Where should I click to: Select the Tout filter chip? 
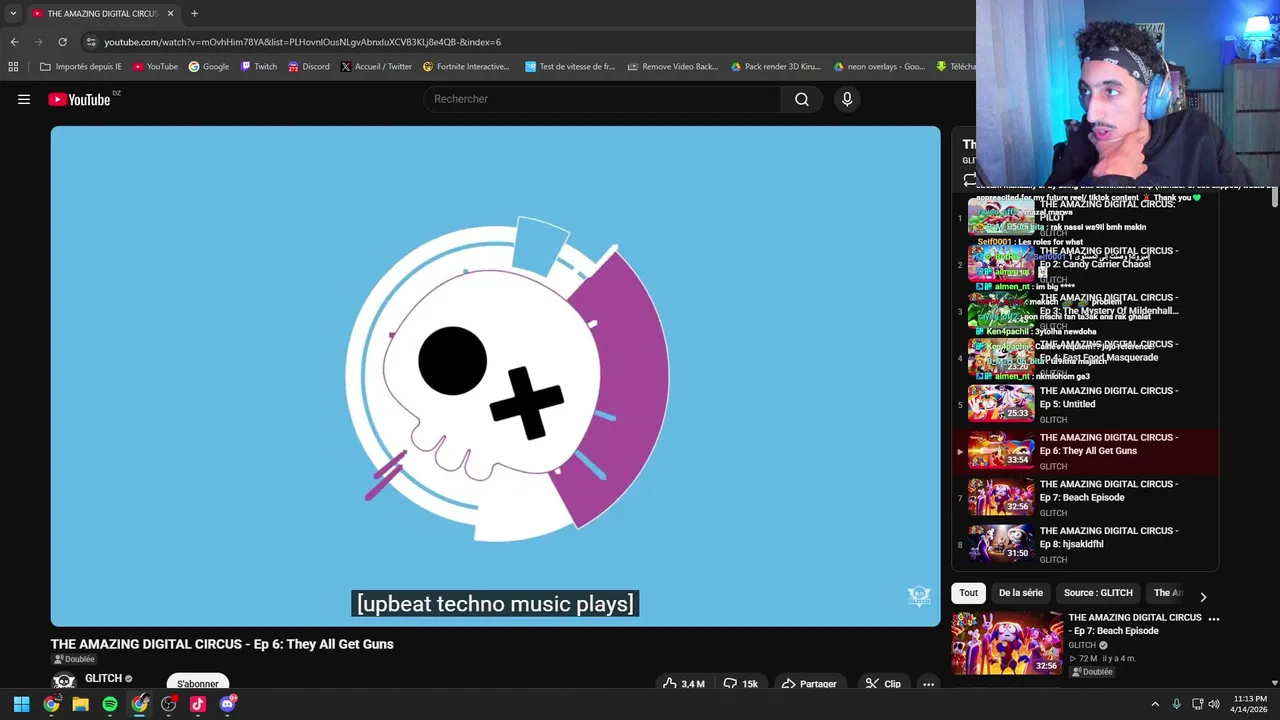(x=968, y=593)
